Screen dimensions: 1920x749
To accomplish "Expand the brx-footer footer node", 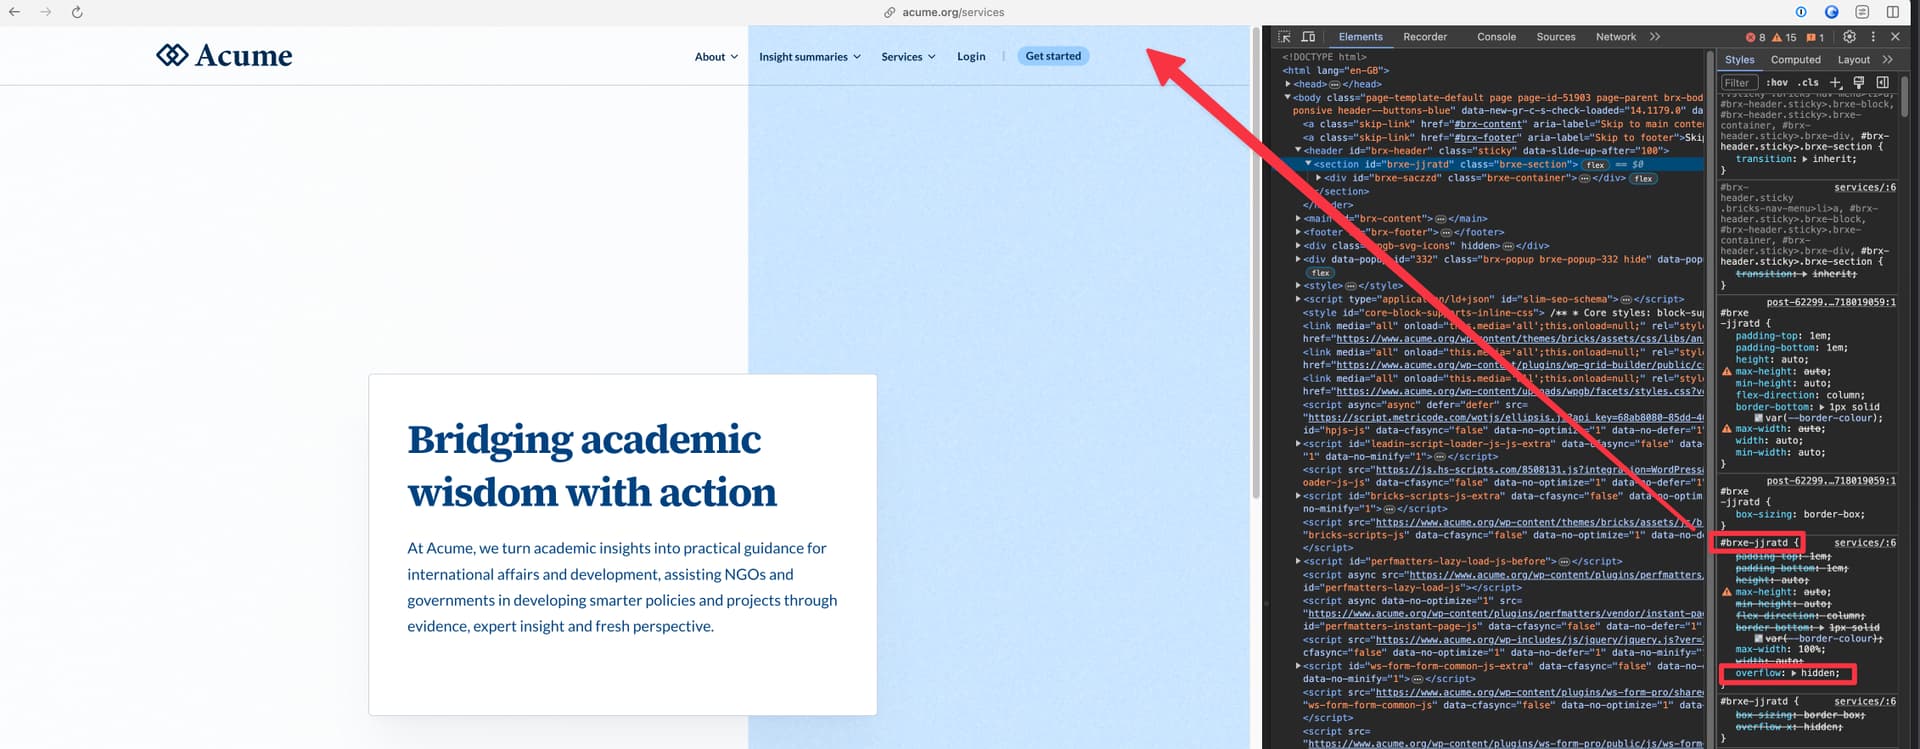I will (x=1298, y=233).
